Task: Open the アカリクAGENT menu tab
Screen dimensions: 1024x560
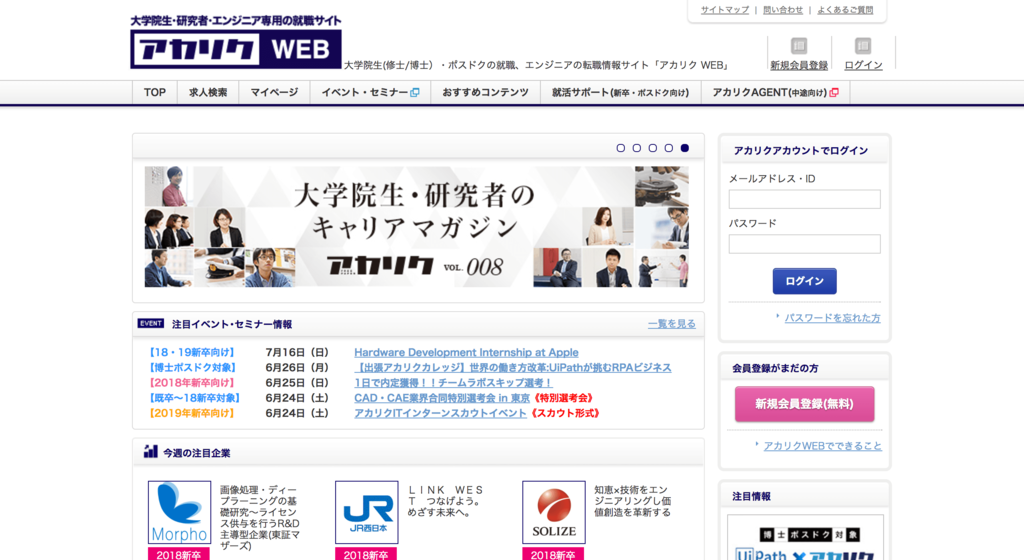Action: pos(775,93)
